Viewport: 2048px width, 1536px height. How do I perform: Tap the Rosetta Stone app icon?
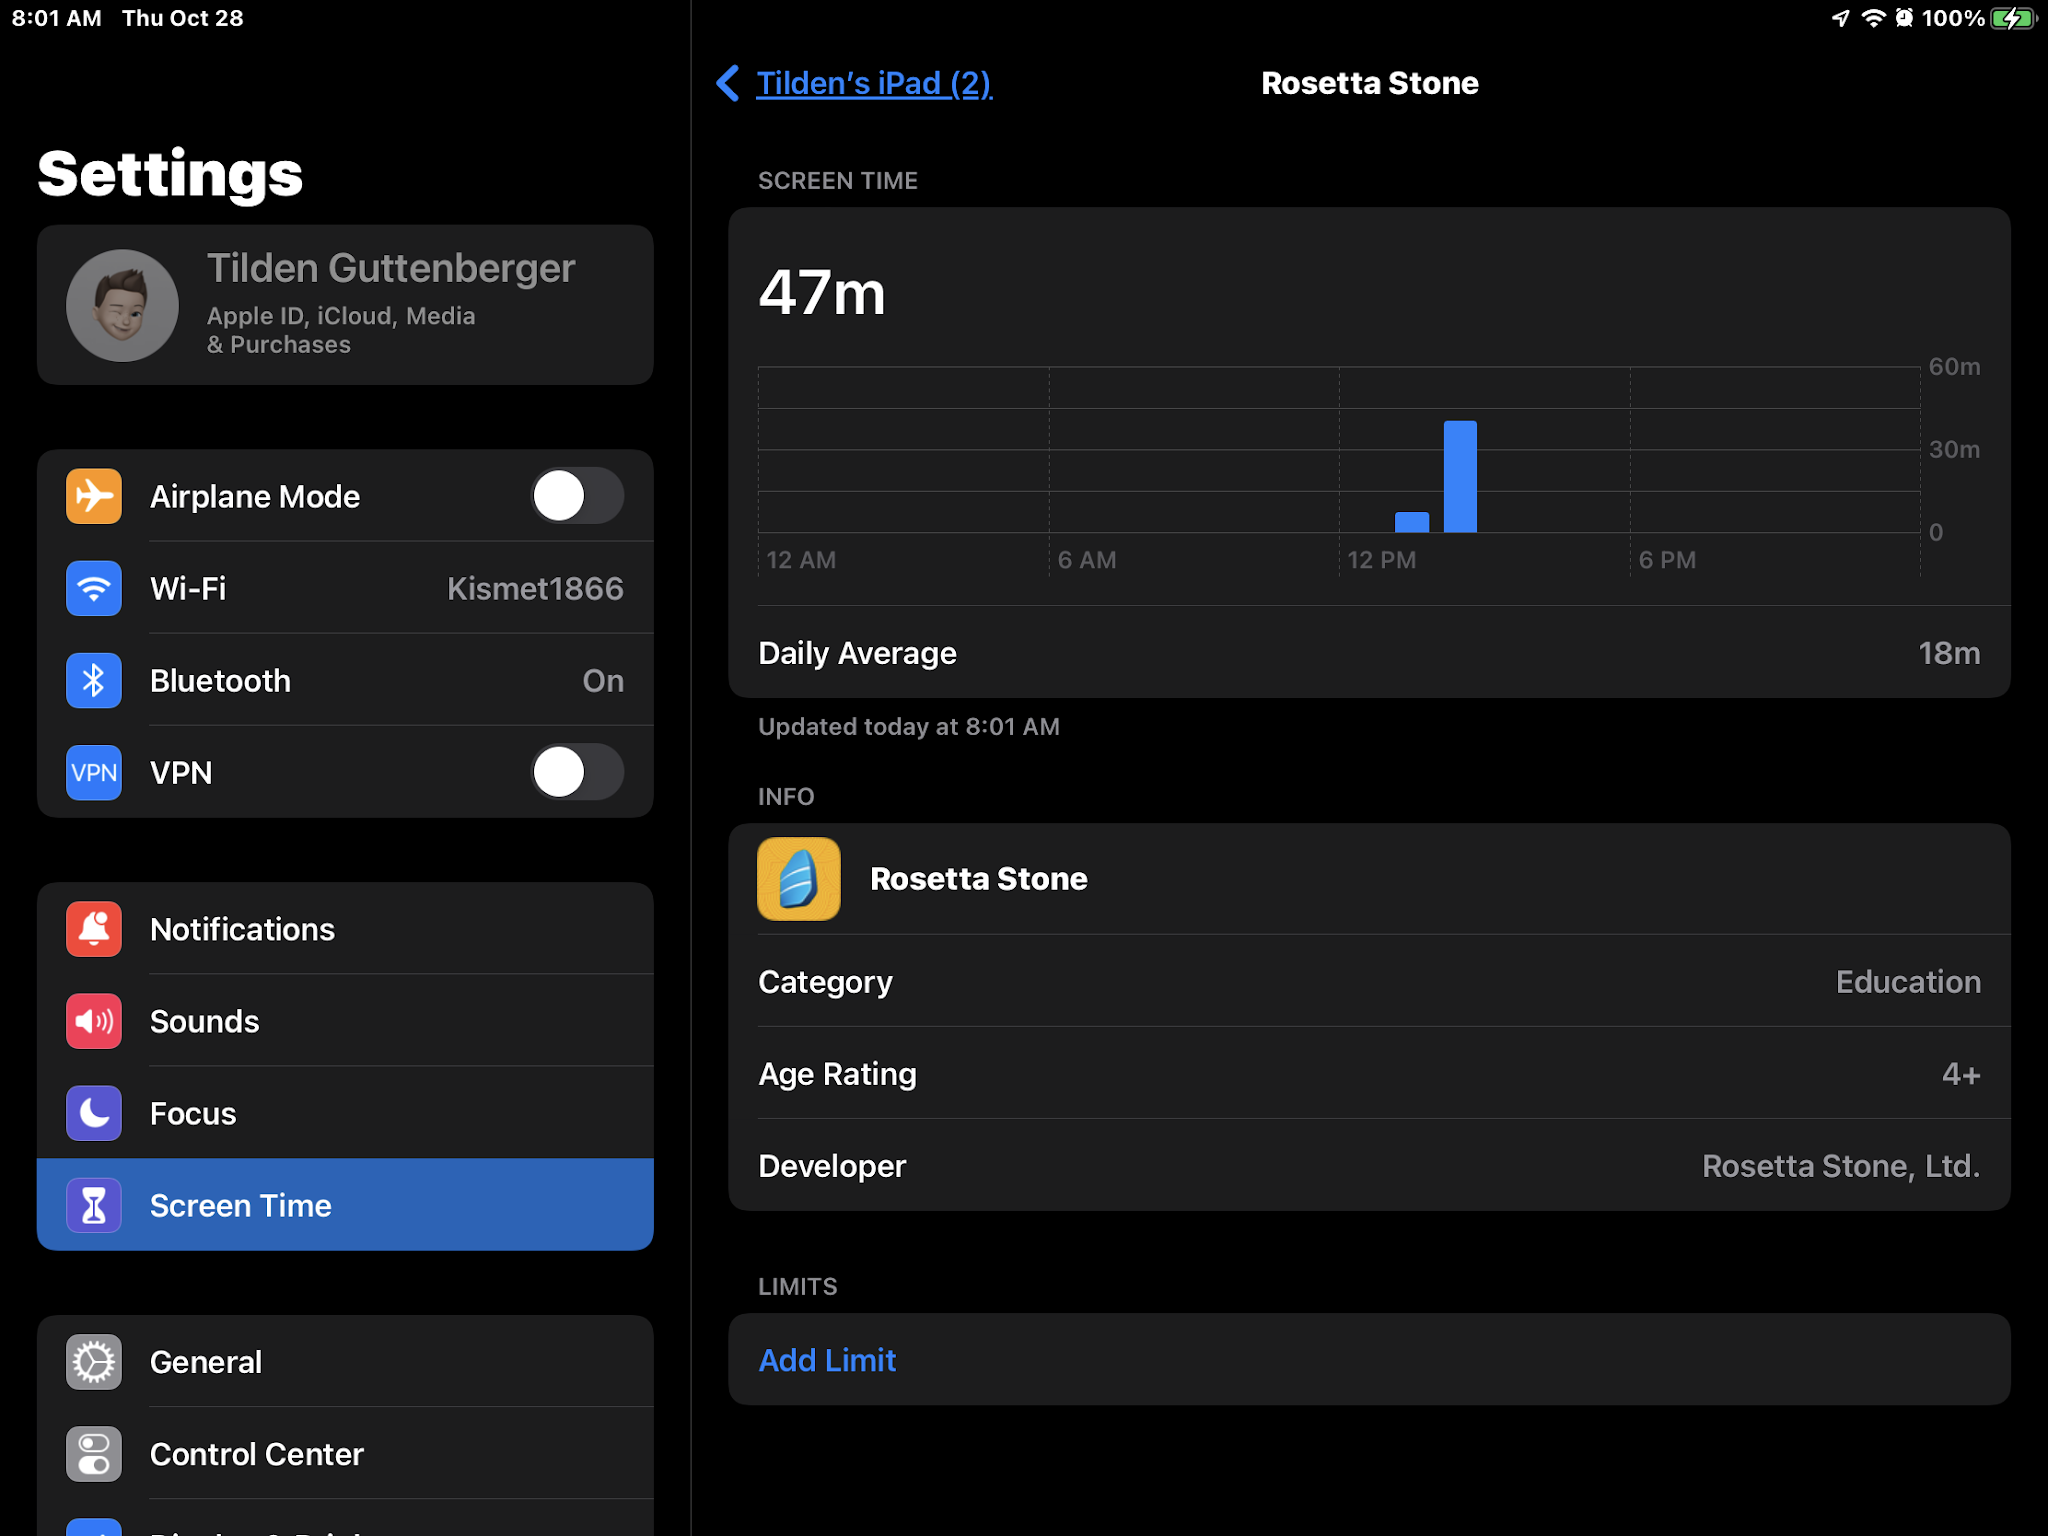[x=799, y=879]
